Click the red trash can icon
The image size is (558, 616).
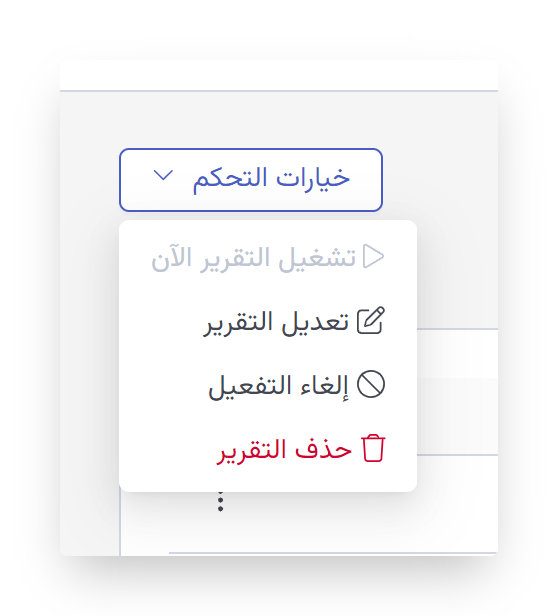click(373, 448)
